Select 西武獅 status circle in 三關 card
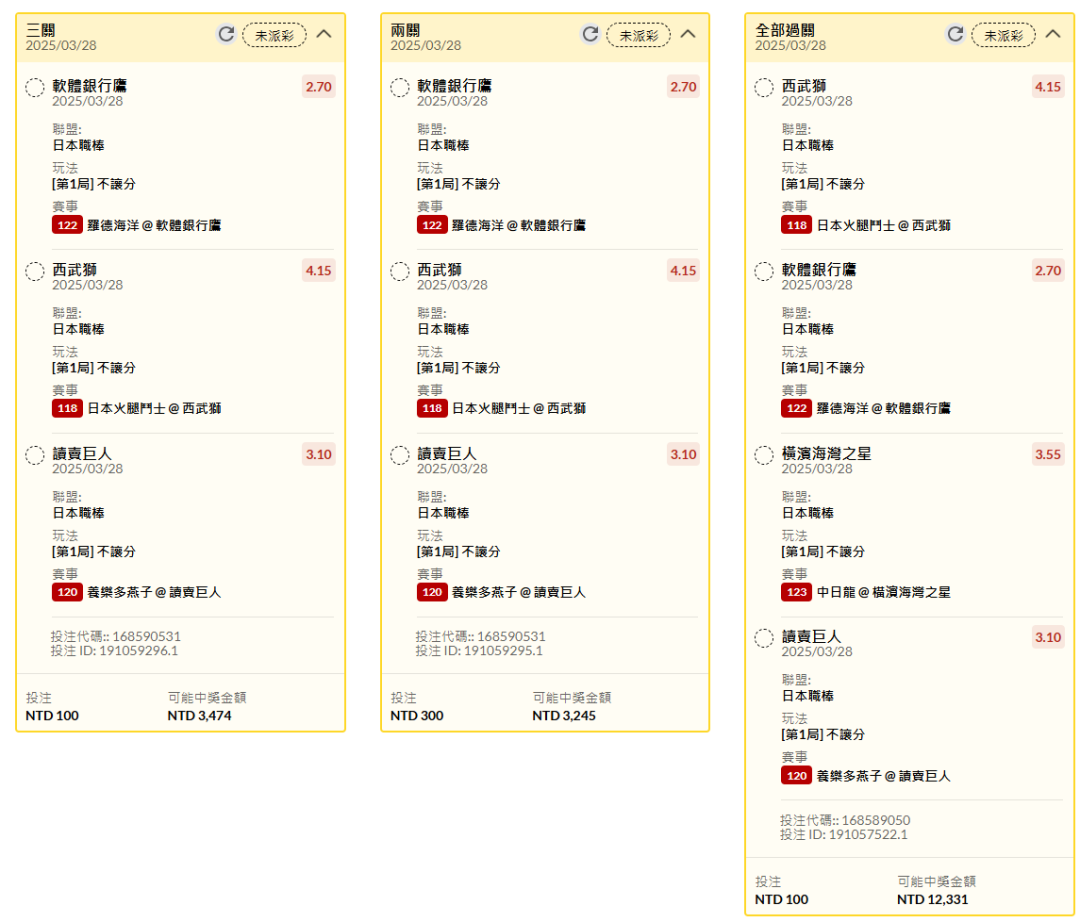This screenshot has height=922, width=1080. tap(35, 271)
